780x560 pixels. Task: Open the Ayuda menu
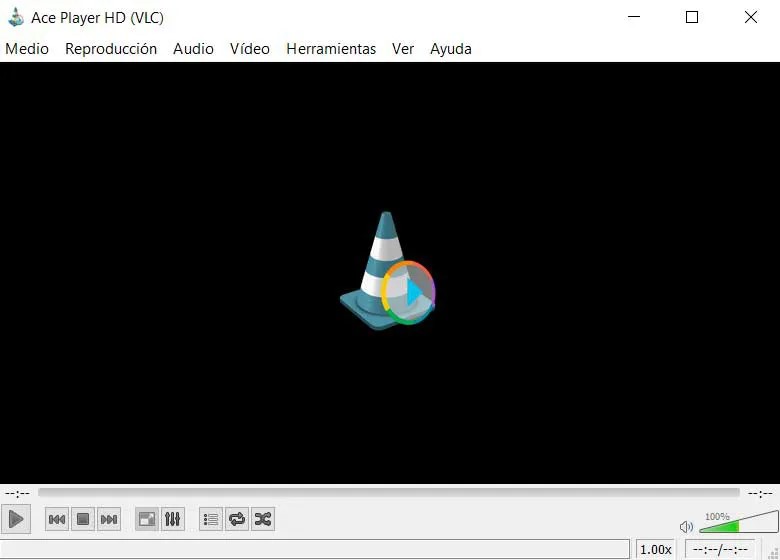pos(451,49)
